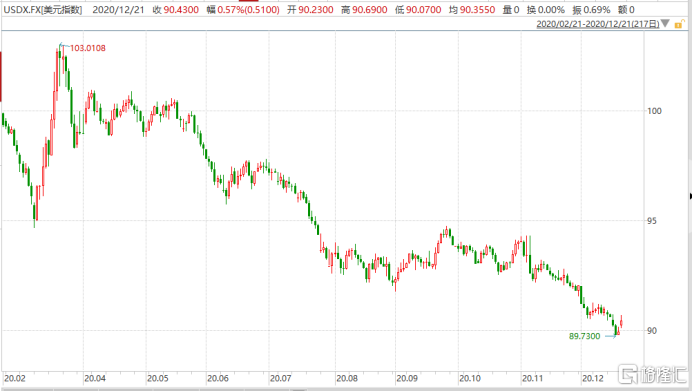
Task: Click the 20.07 month axis label
Action: click(x=281, y=379)
